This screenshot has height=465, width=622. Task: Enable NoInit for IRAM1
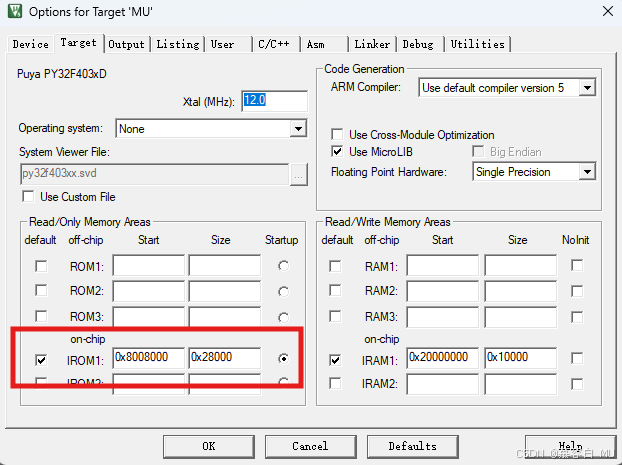pyautogui.click(x=577, y=358)
